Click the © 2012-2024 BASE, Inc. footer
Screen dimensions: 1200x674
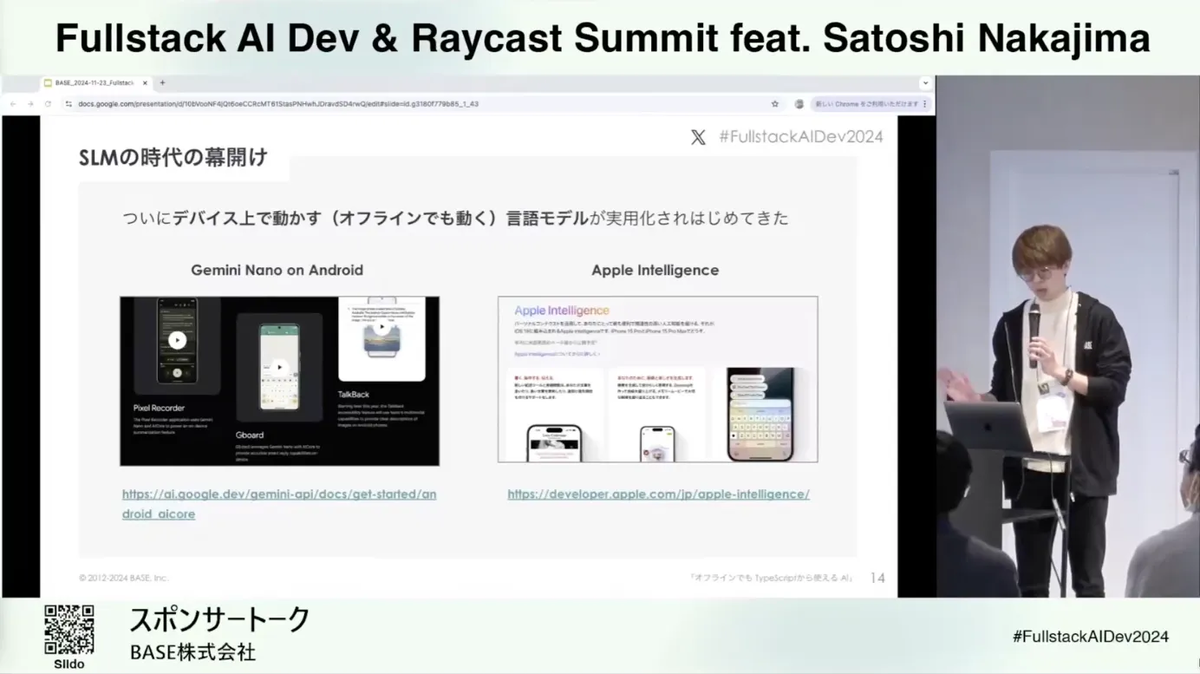(124, 578)
